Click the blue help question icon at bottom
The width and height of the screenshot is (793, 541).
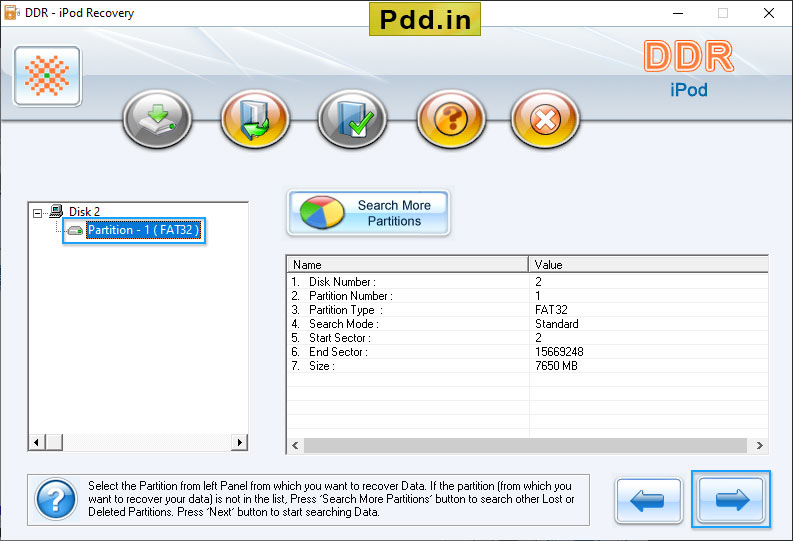pyautogui.click(x=56, y=500)
